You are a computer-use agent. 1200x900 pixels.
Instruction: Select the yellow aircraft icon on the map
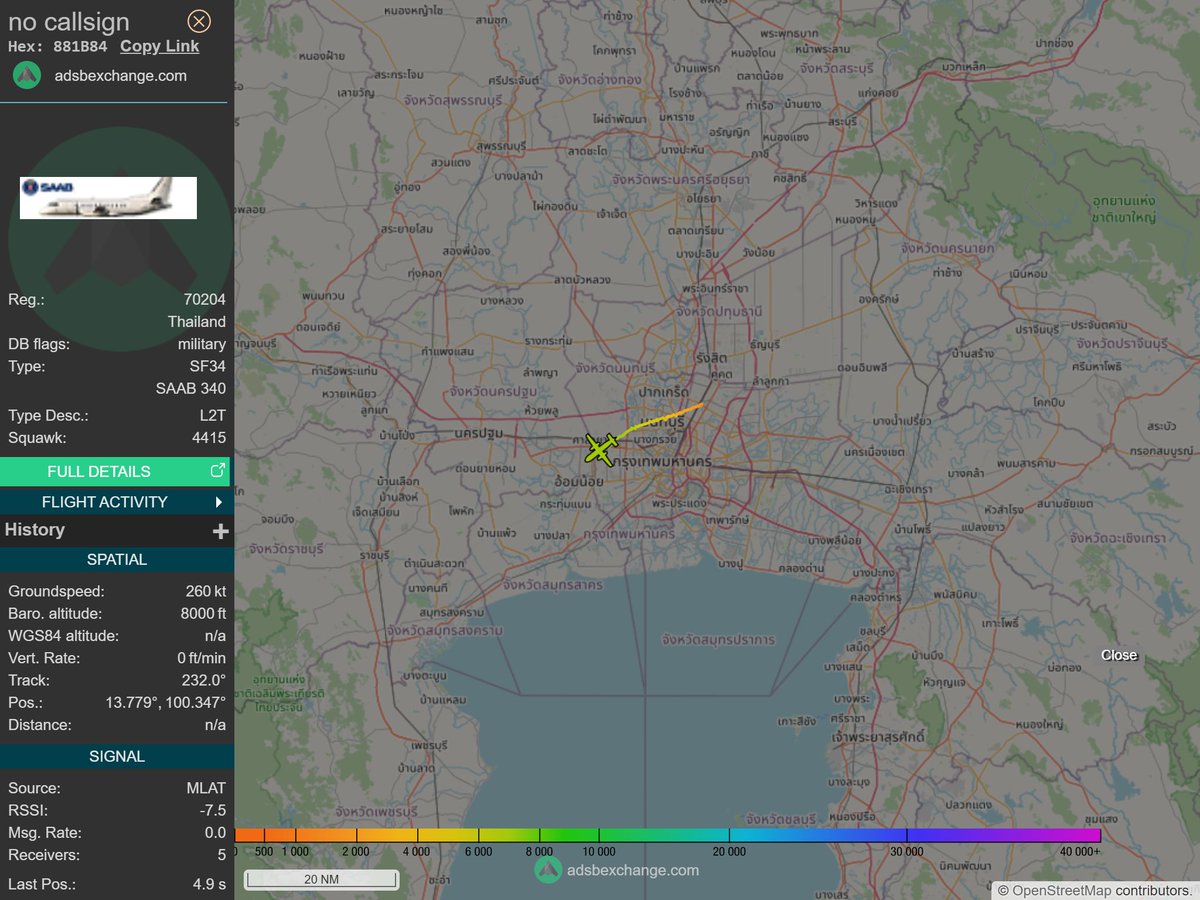coord(599,448)
